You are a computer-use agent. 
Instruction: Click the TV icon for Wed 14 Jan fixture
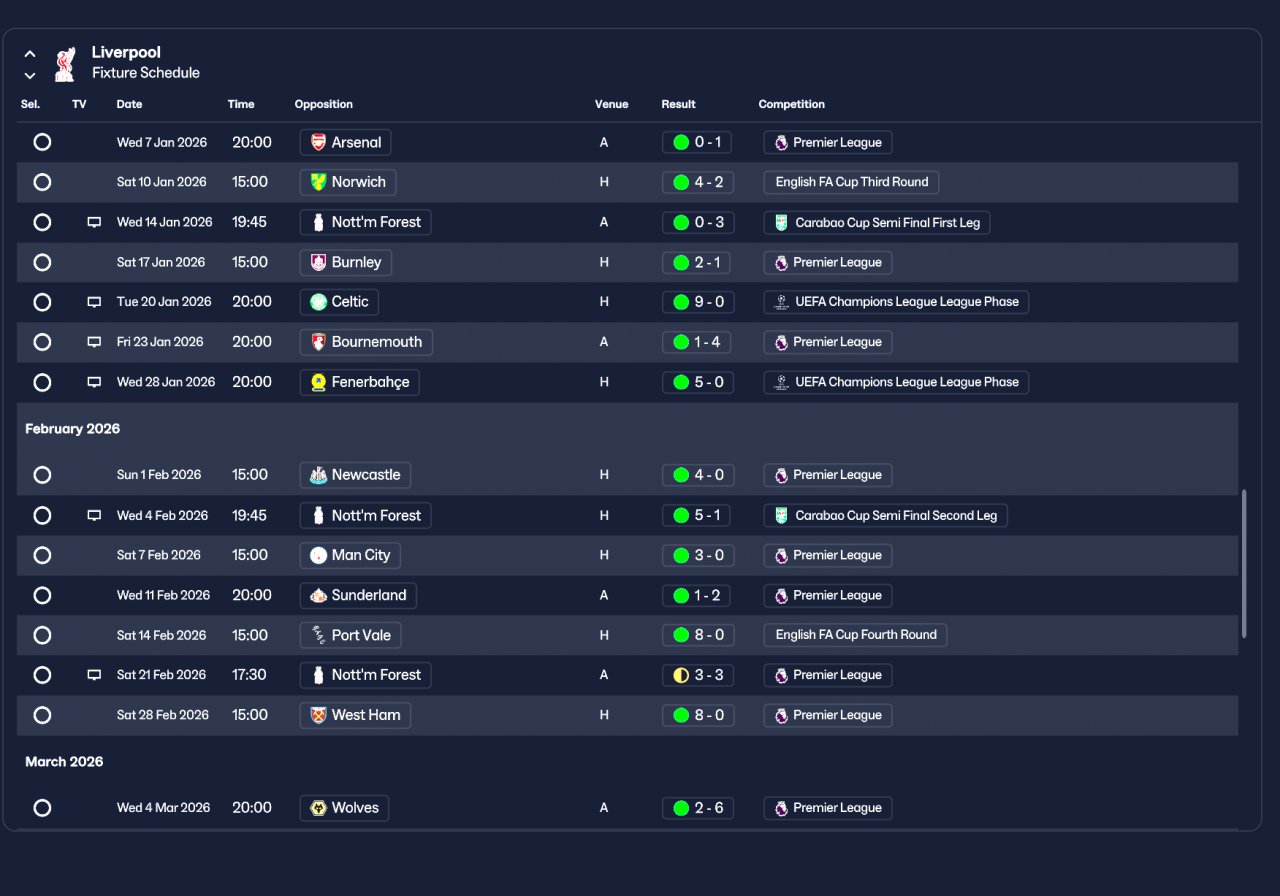(94, 222)
